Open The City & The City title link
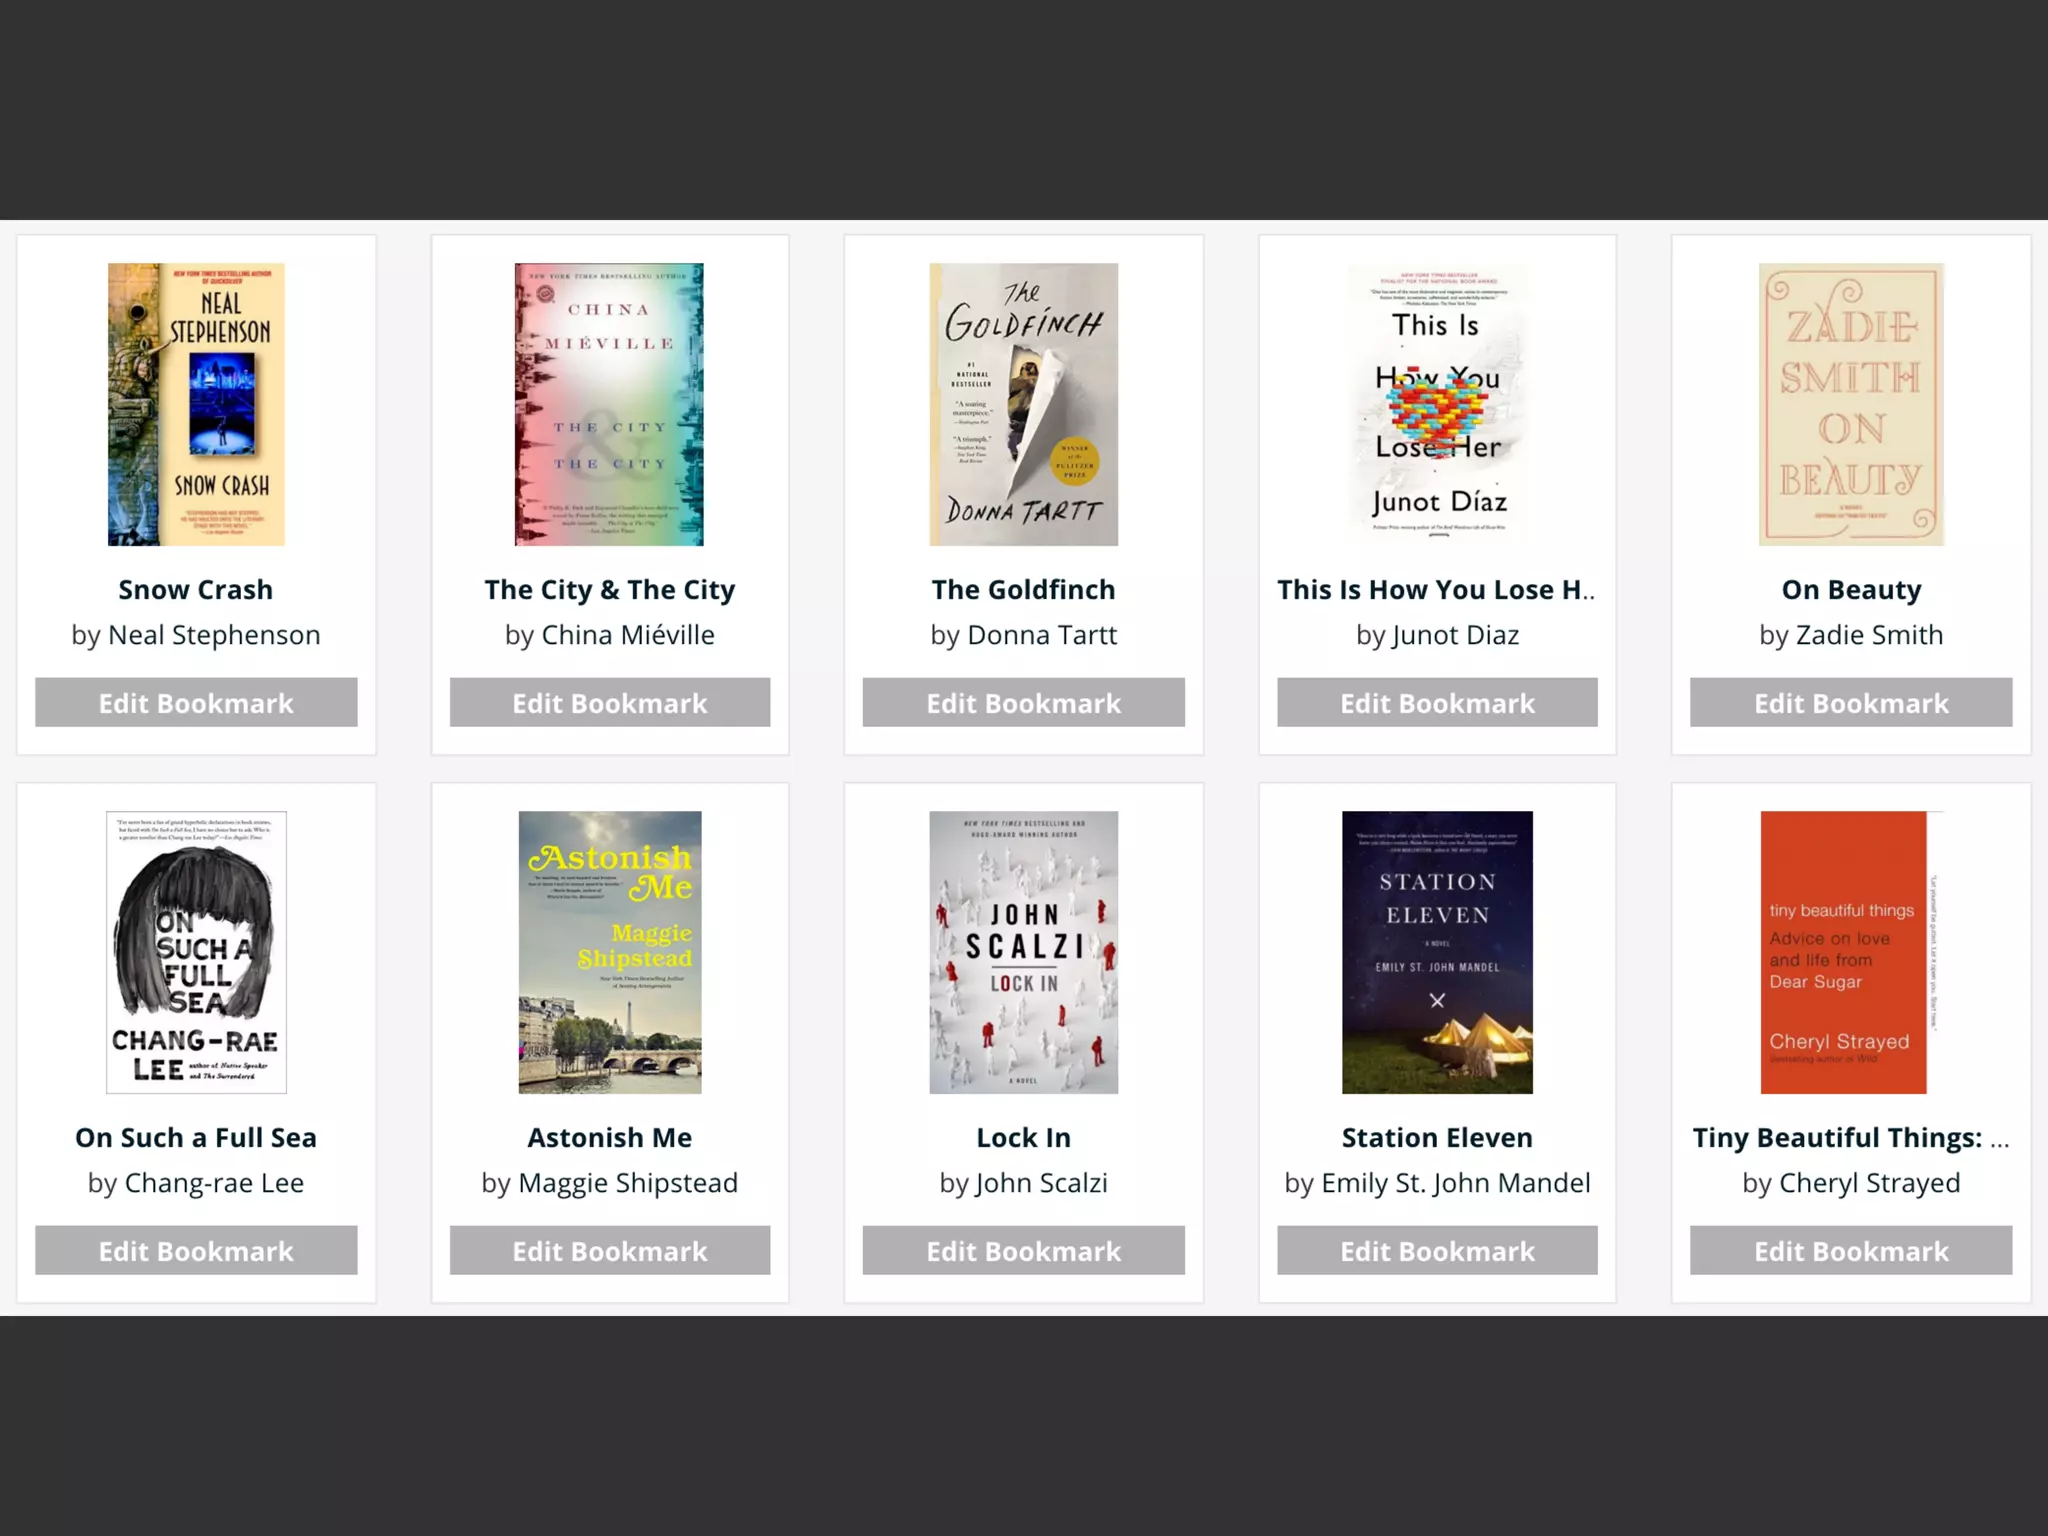2048x1536 pixels. tap(609, 590)
